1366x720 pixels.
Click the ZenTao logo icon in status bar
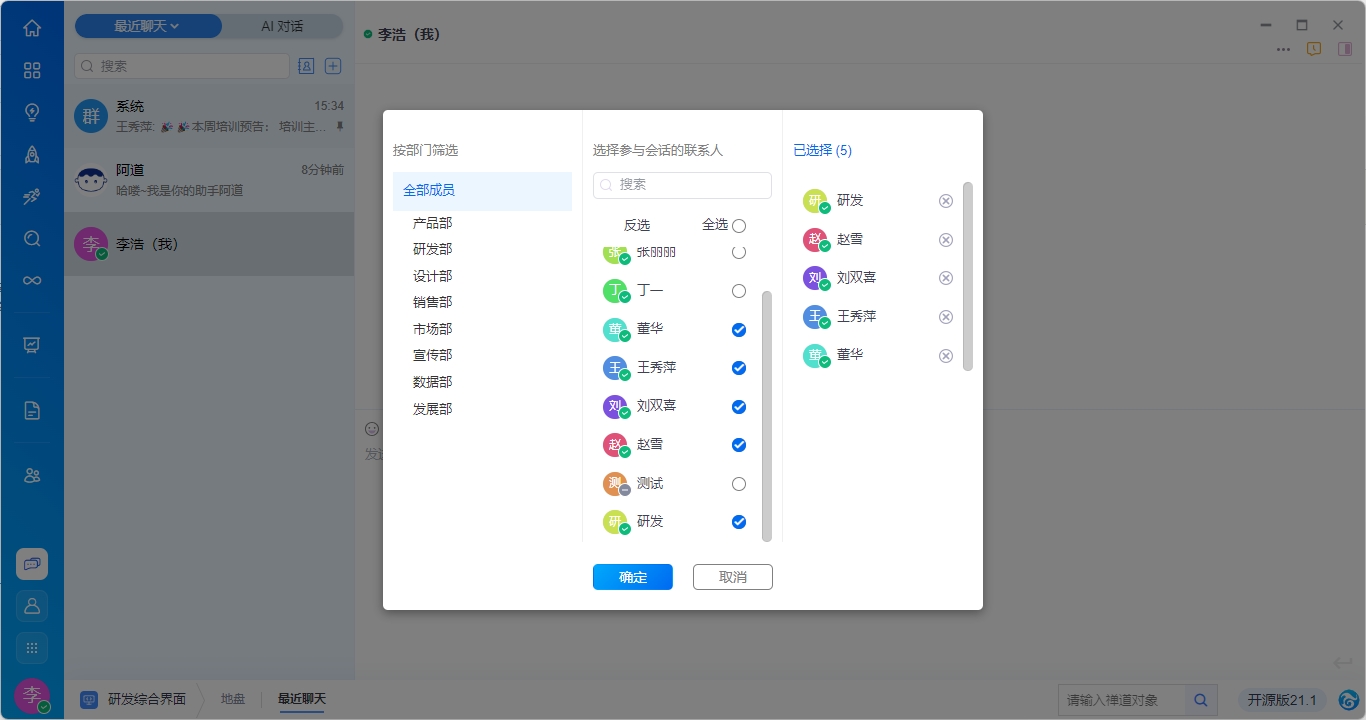pyautogui.click(x=1348, y=700)
